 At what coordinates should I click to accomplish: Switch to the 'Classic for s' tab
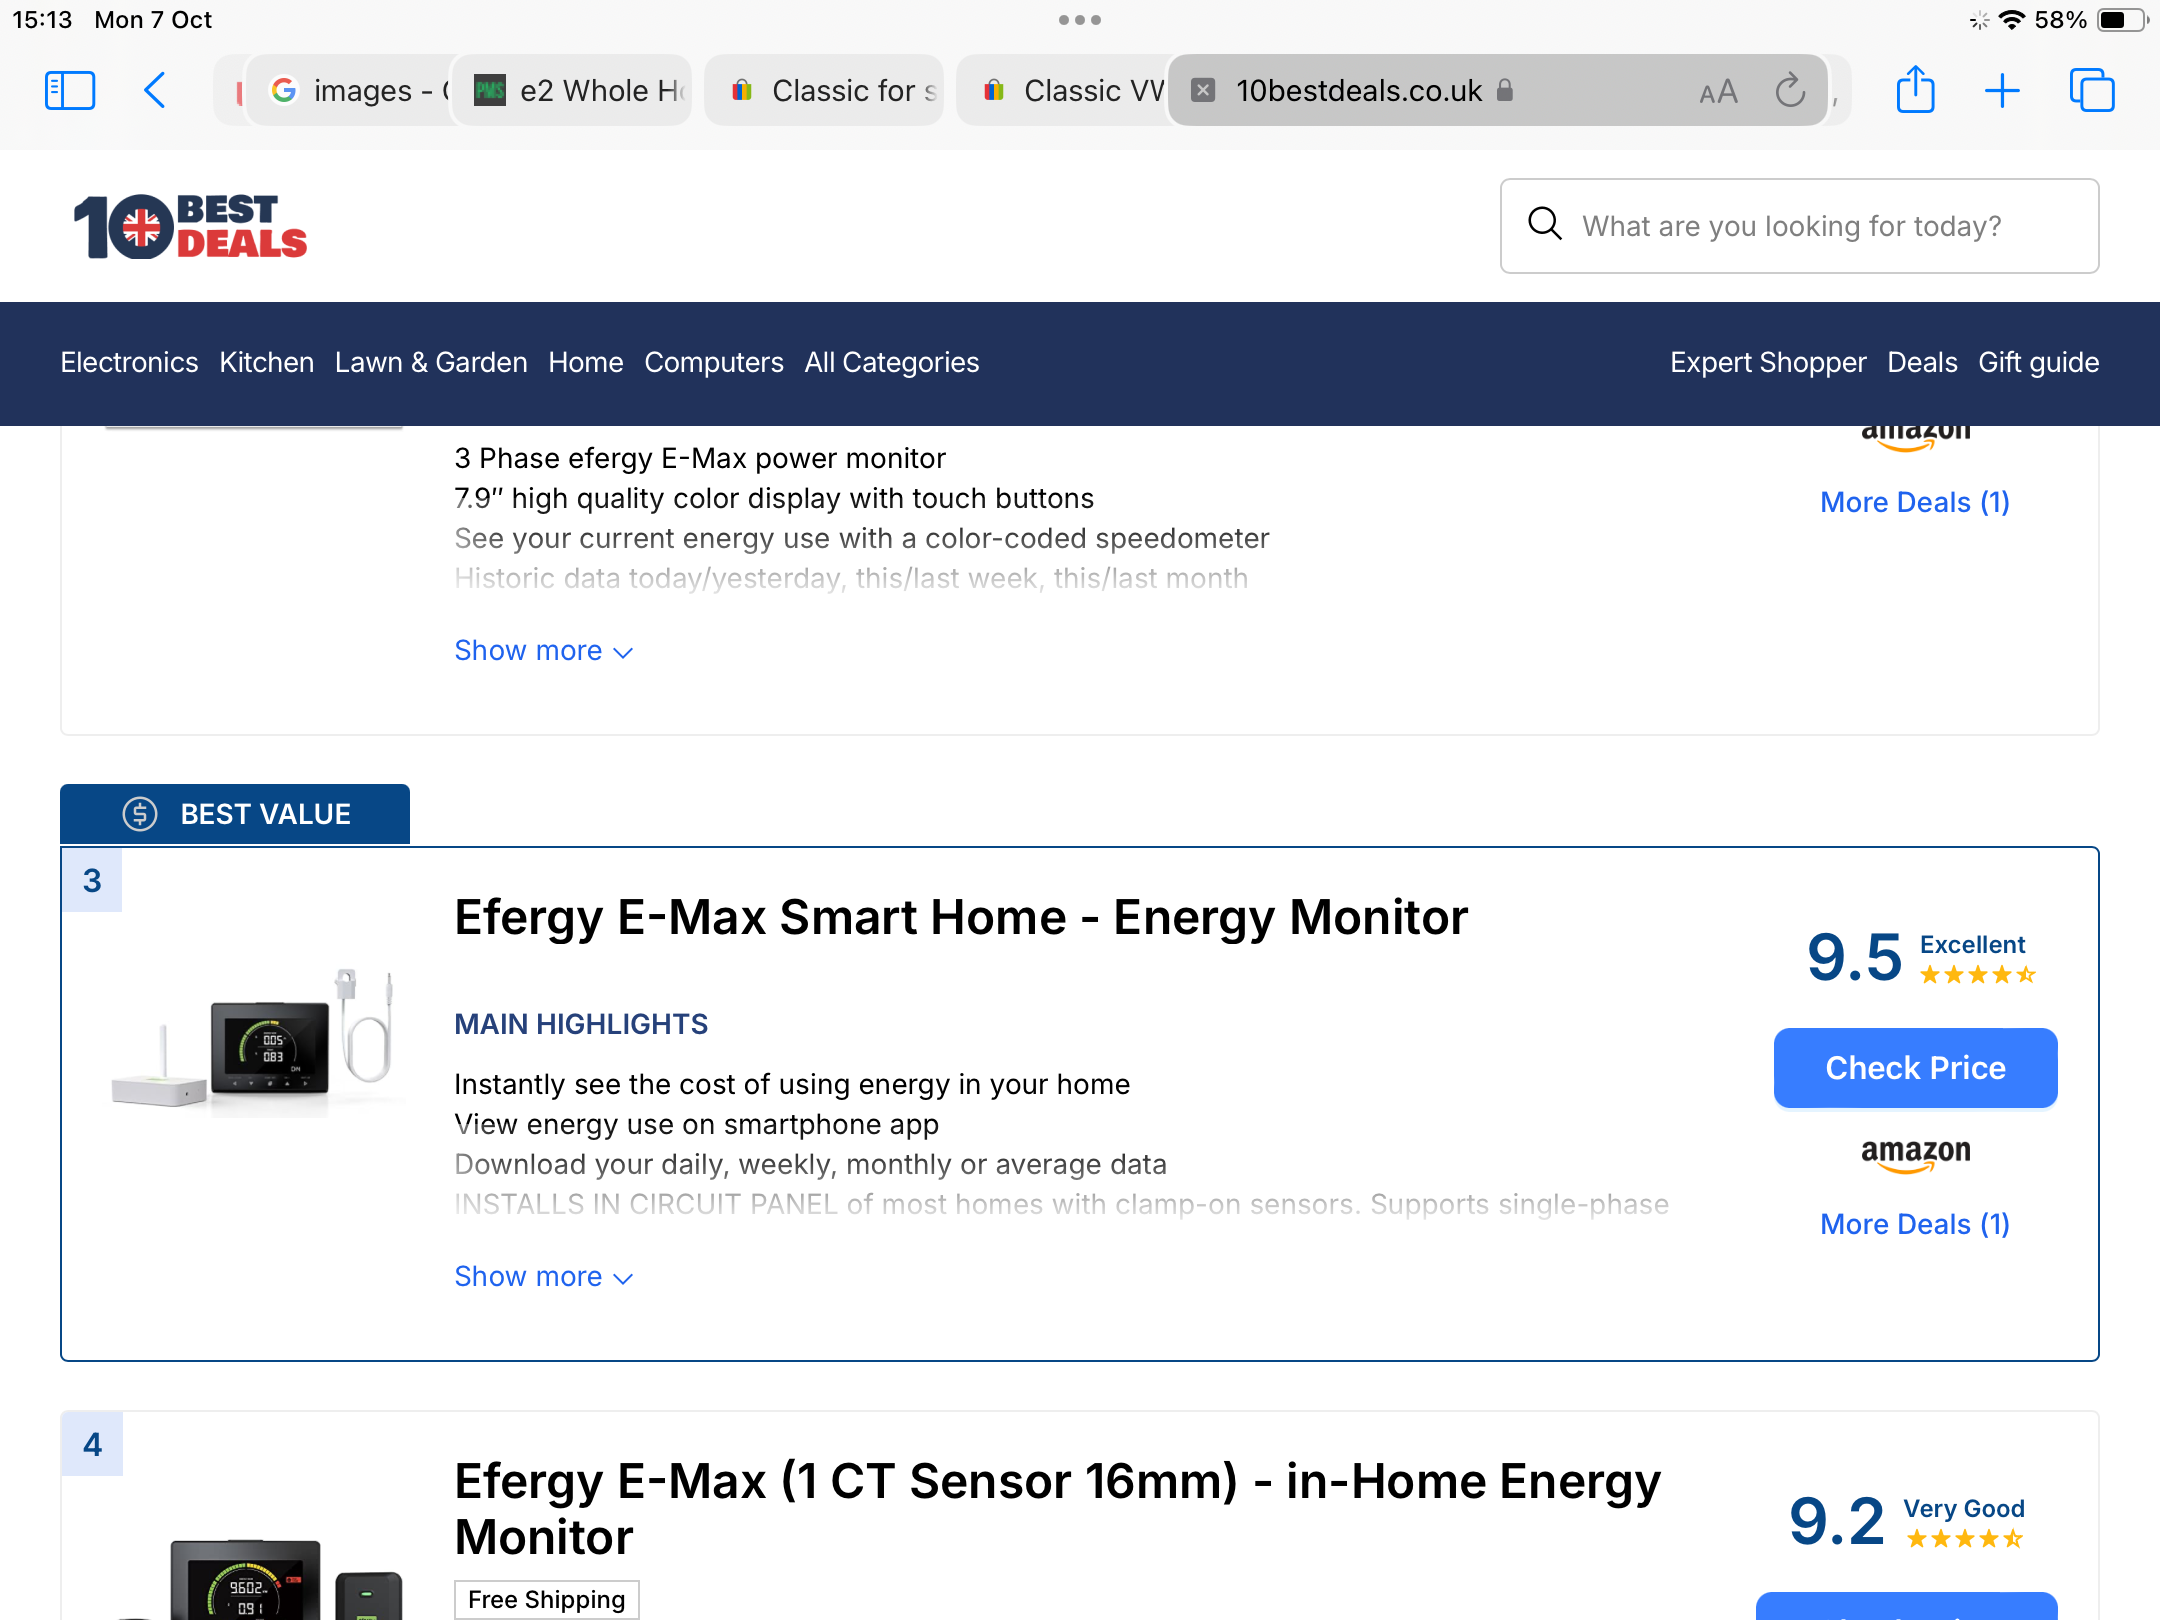pos(825,90)
